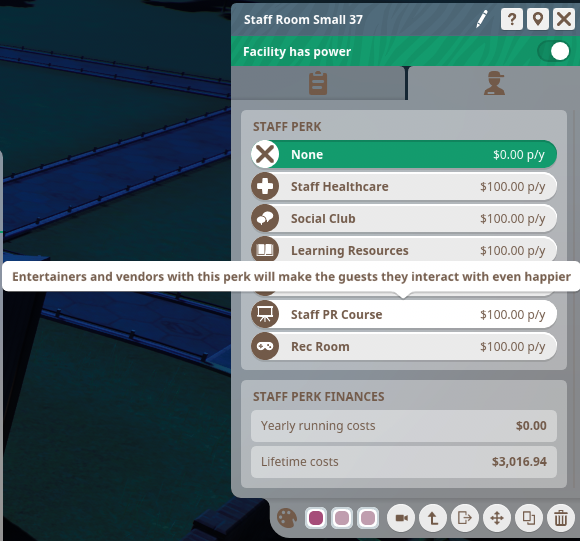Toggle the facility power switch
The width and height of the screenshot is (580, 541).
click(554, 51)
